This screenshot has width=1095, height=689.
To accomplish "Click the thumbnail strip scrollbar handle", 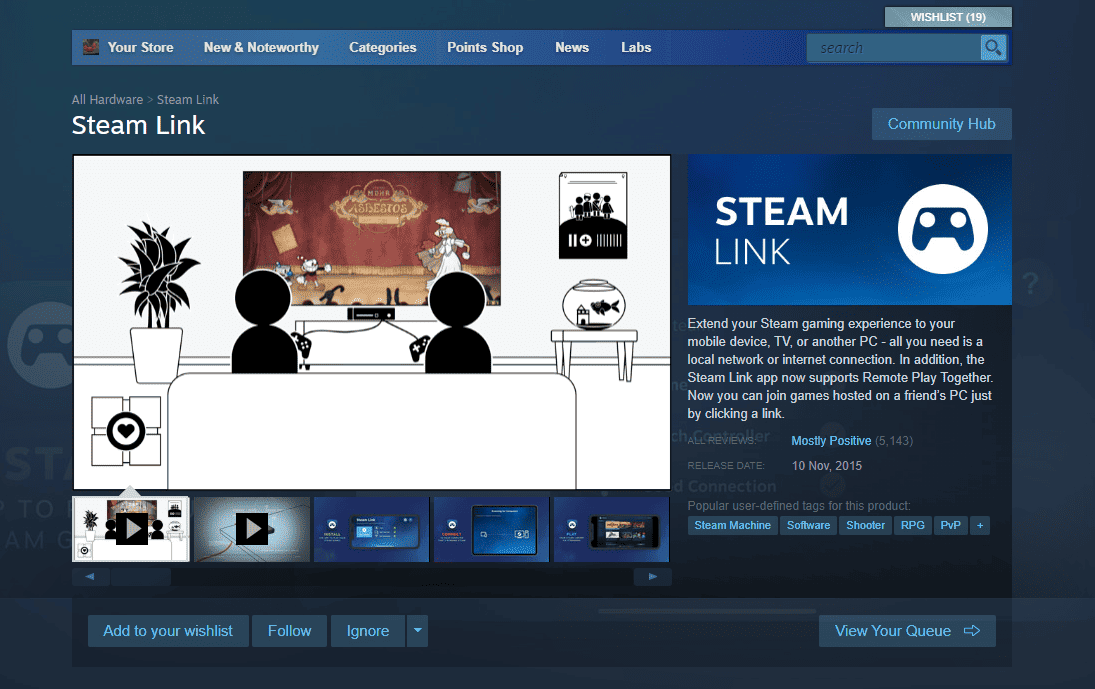I will tap(140, 577).
